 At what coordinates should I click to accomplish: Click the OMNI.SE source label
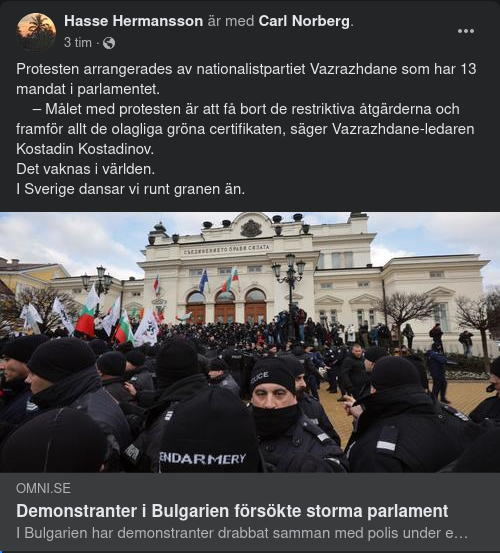click(x=43, y=488)
